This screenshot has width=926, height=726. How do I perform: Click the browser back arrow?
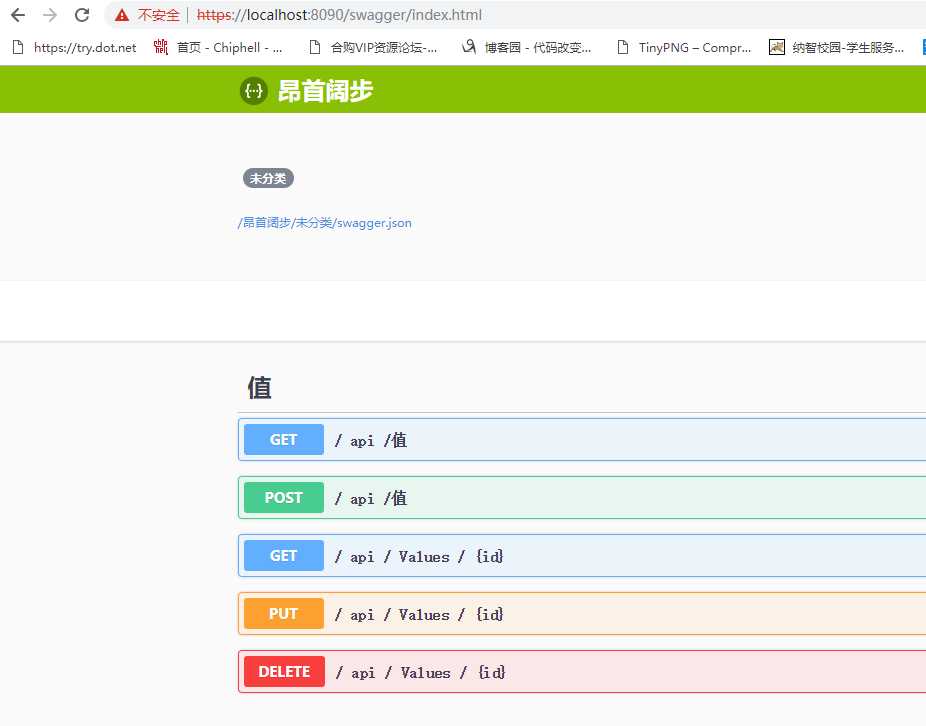[x=18, y=15]
